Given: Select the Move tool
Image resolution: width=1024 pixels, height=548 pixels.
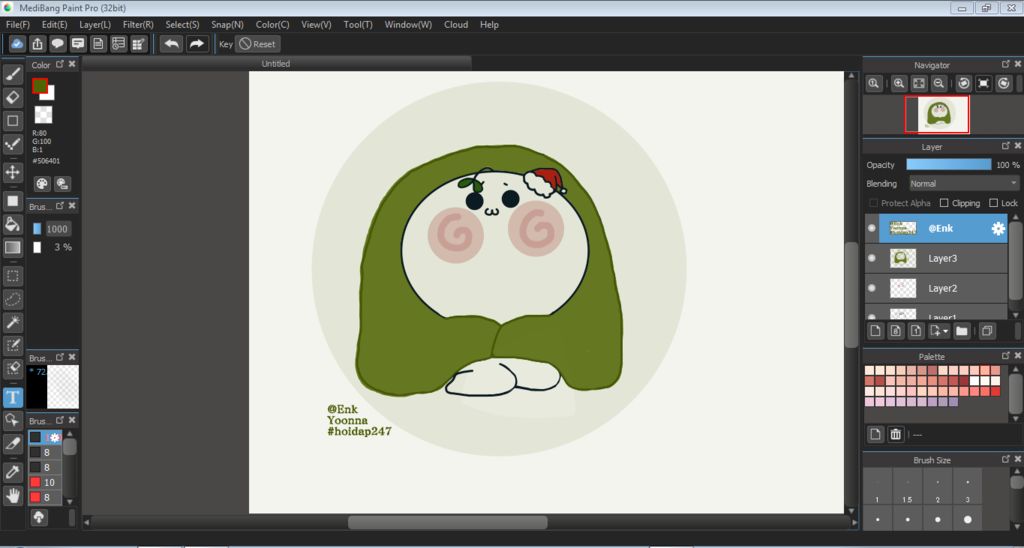Looking at the screenshot, I should coord(12,172).
